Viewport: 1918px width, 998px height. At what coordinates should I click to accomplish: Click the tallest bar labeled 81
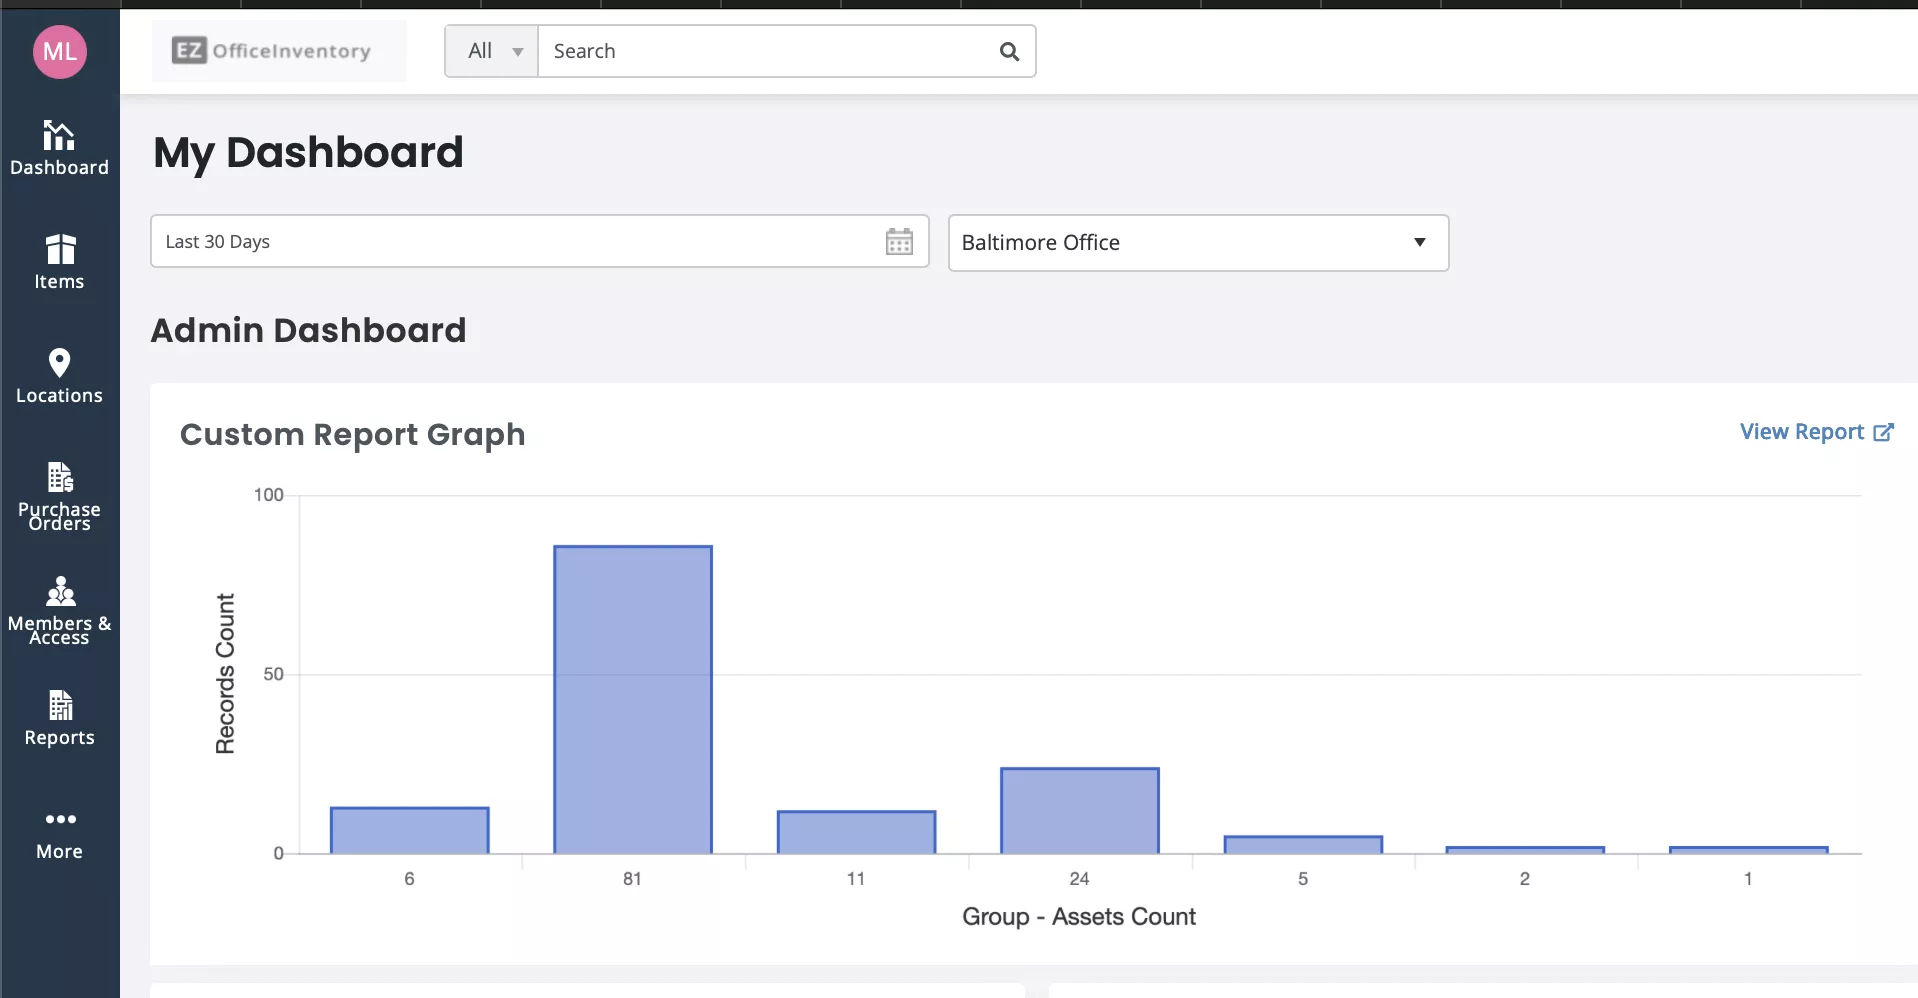(x=633, y=700)
